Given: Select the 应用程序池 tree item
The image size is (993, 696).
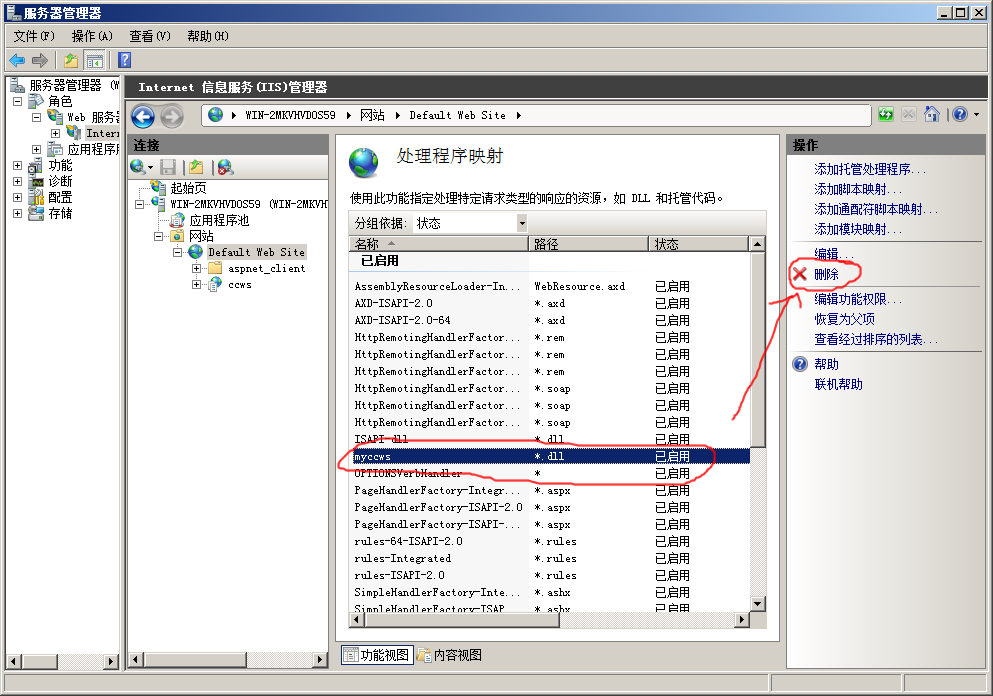Looking at the screenshot, I should point(219,220).
